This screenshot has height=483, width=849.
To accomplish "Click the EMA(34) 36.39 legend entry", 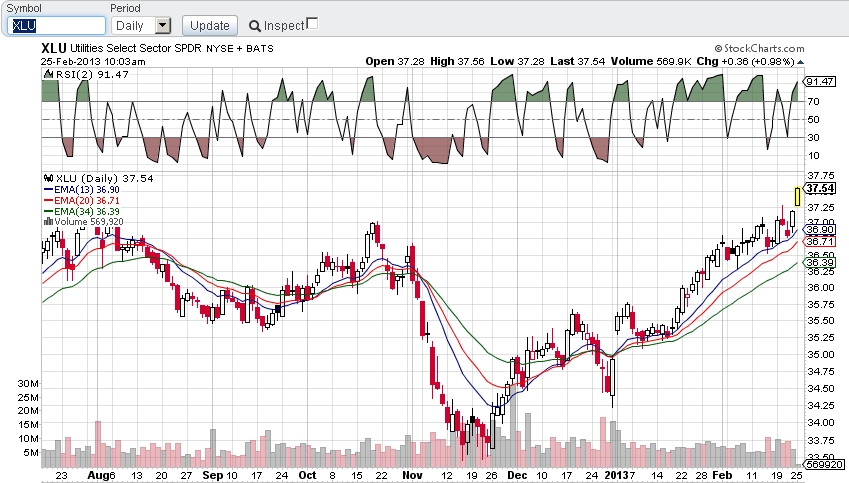I will (82, 211).
